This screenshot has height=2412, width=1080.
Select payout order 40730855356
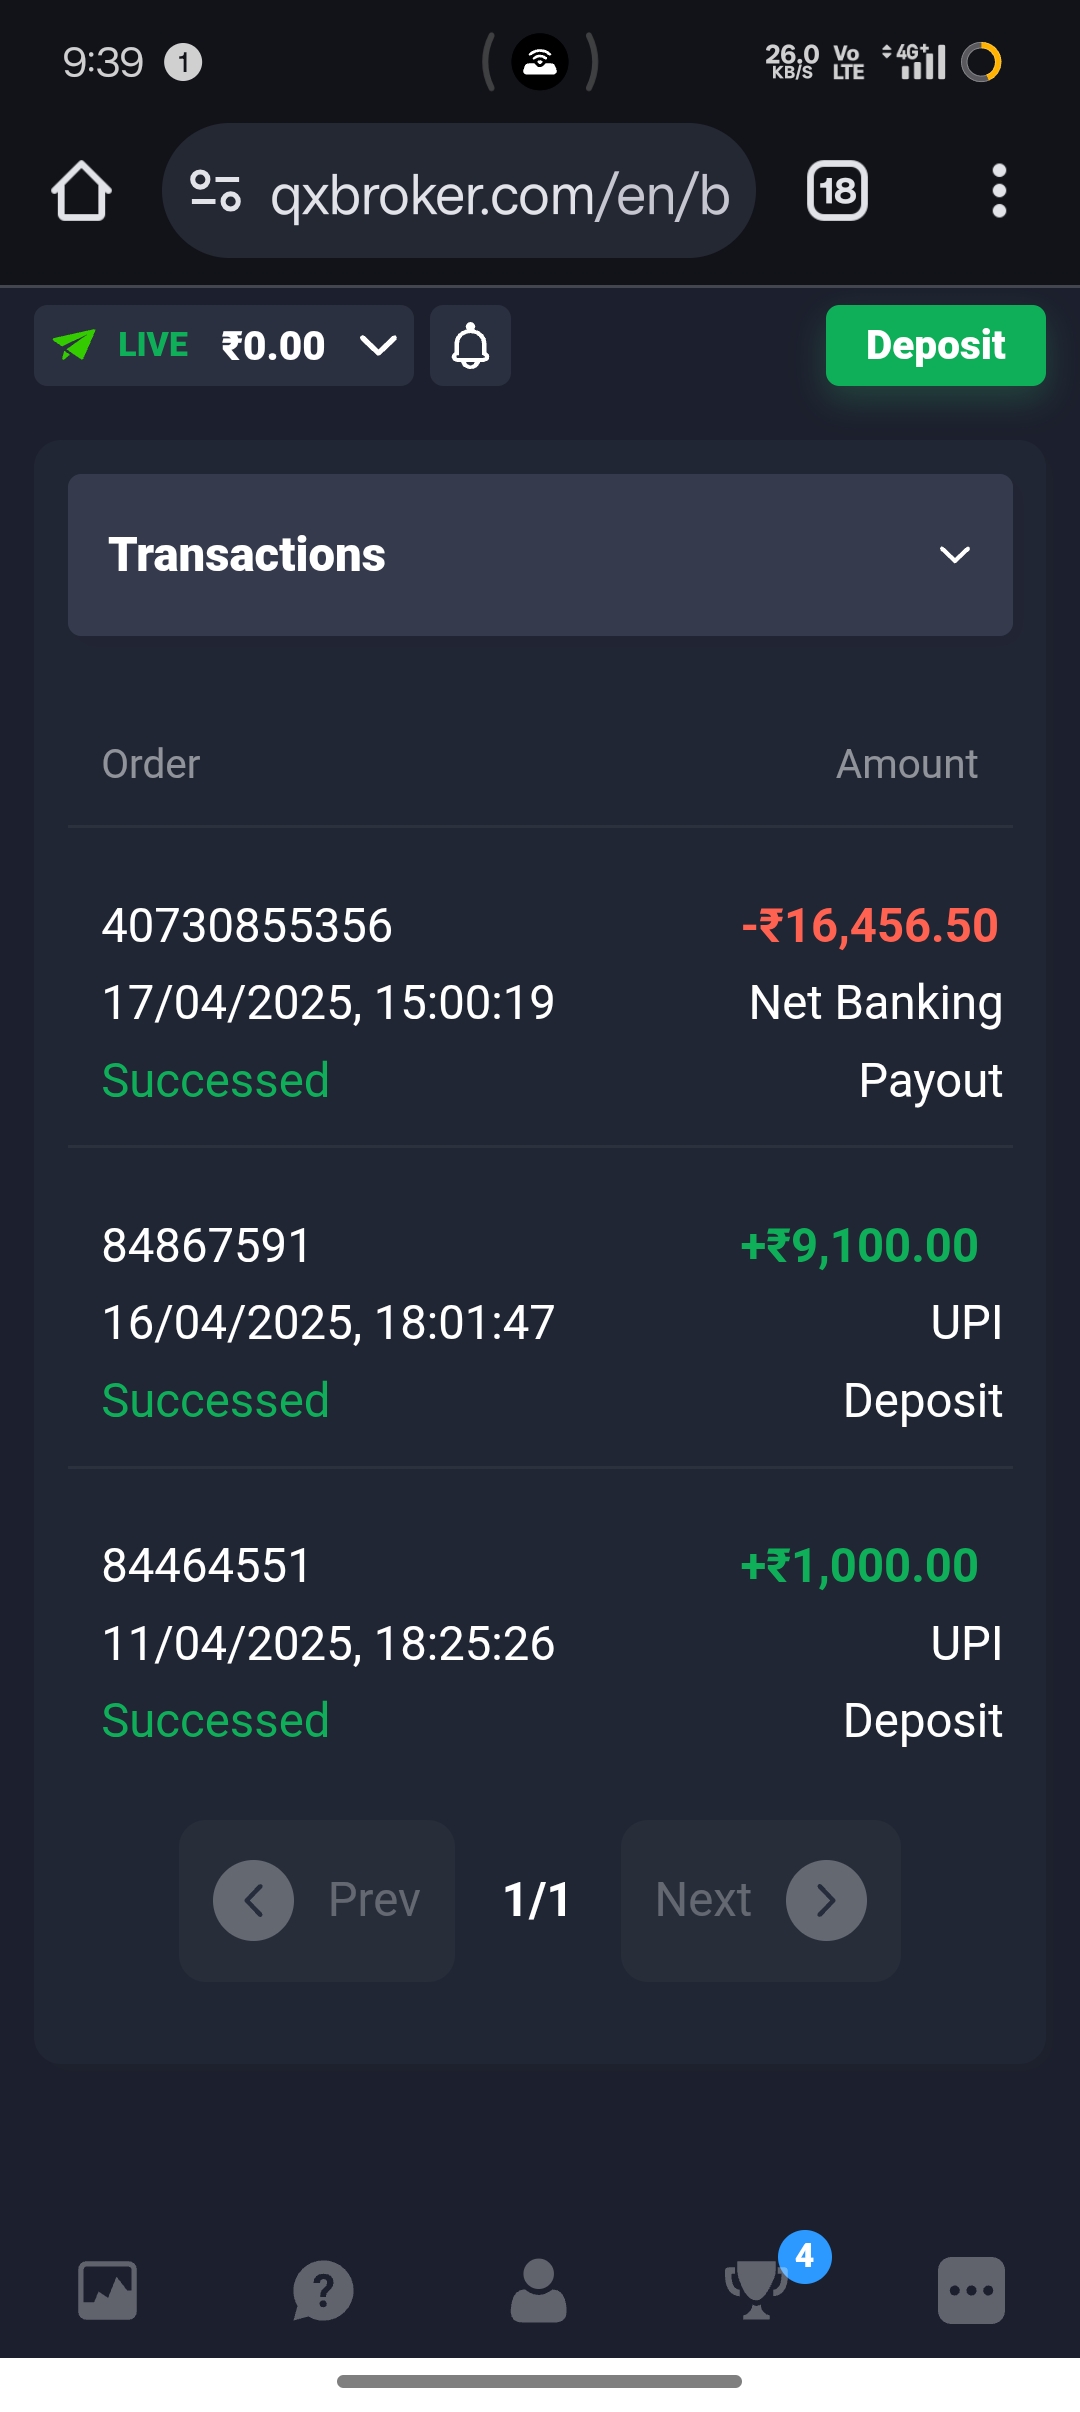click(247, 926)
